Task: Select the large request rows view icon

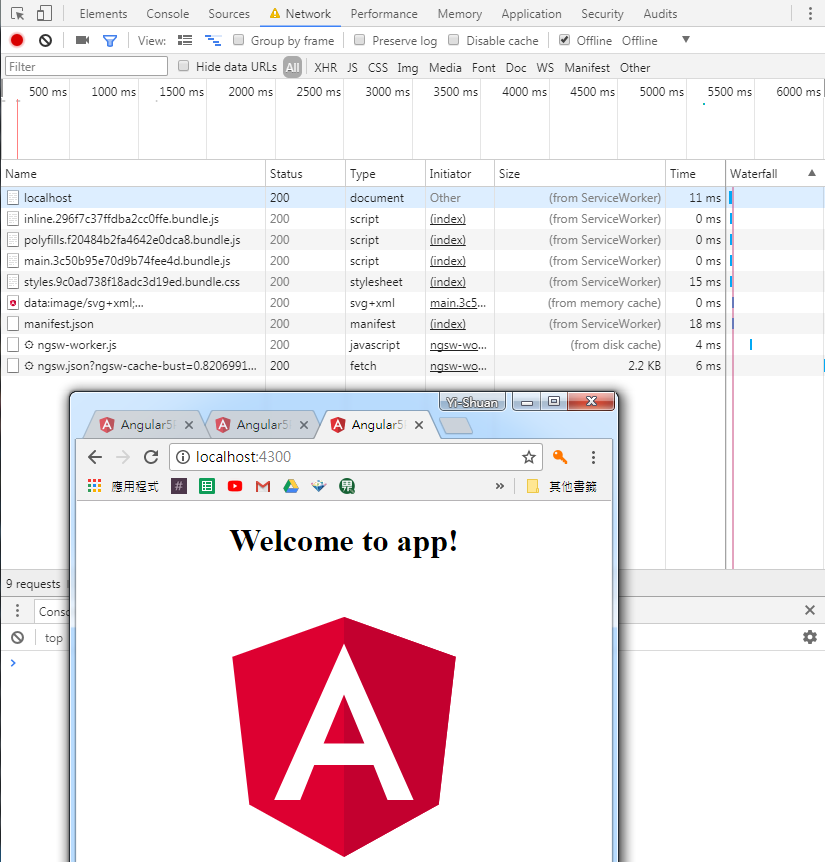Action: (x=185, y=40)
